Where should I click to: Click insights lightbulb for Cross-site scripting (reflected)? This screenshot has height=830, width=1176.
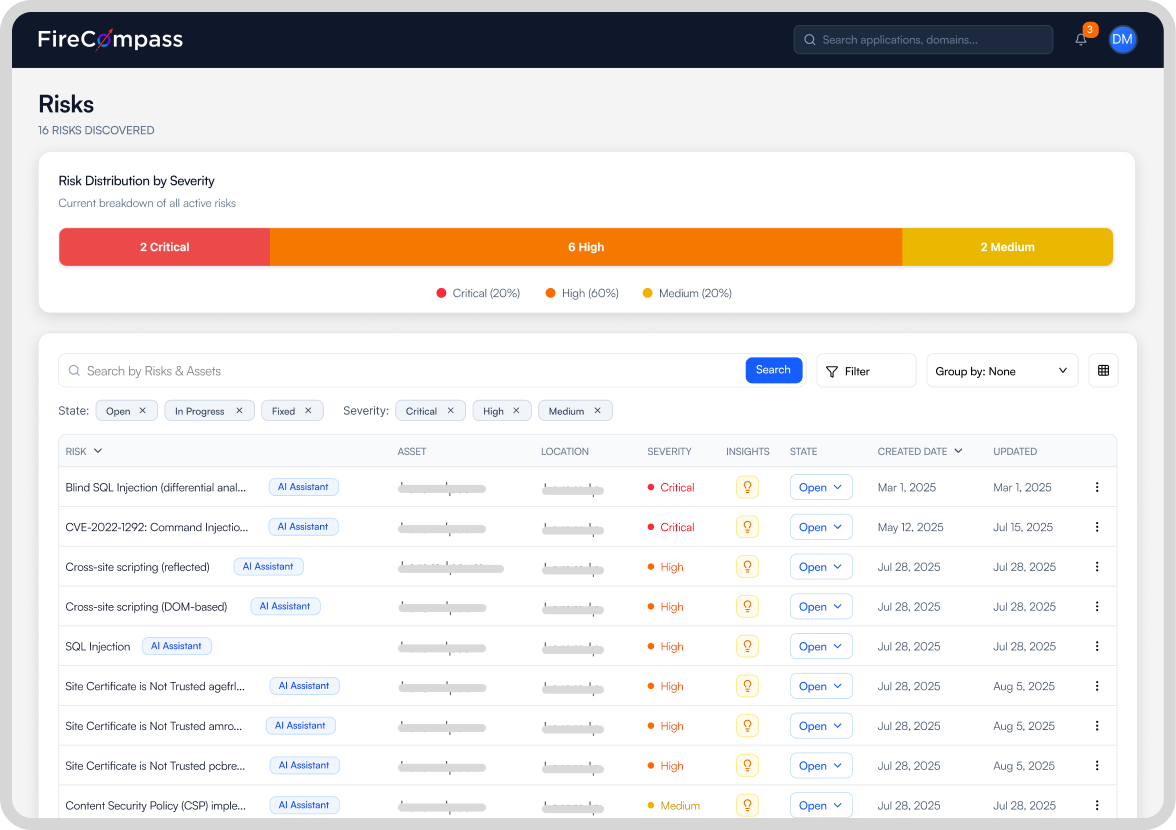746,567
